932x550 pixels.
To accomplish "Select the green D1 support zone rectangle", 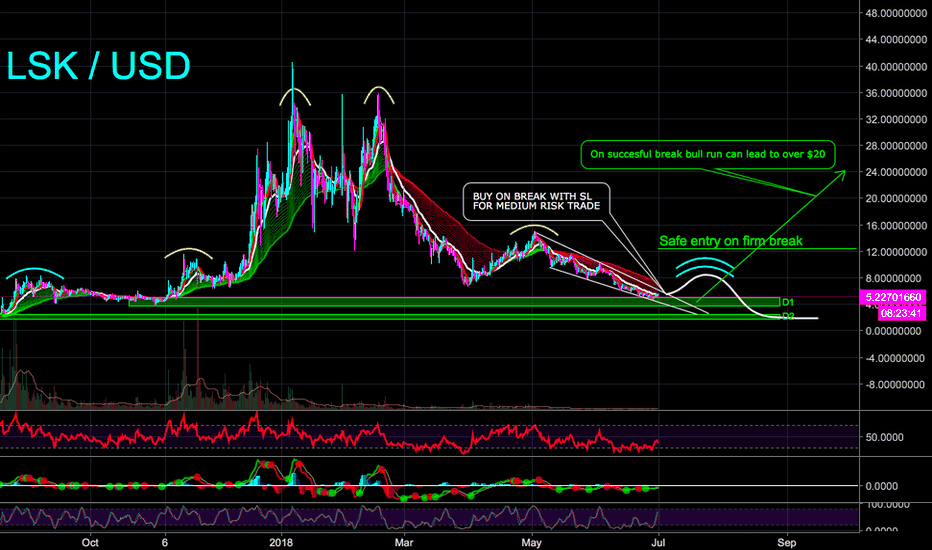I will coord(454,302).
